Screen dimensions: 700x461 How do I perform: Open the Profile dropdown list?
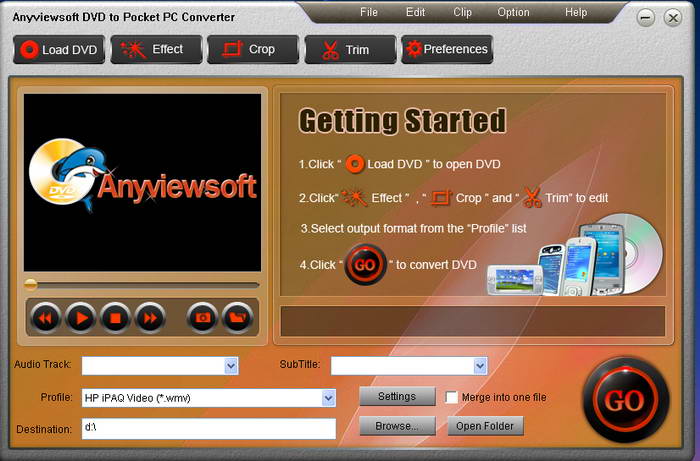point(329,398)
